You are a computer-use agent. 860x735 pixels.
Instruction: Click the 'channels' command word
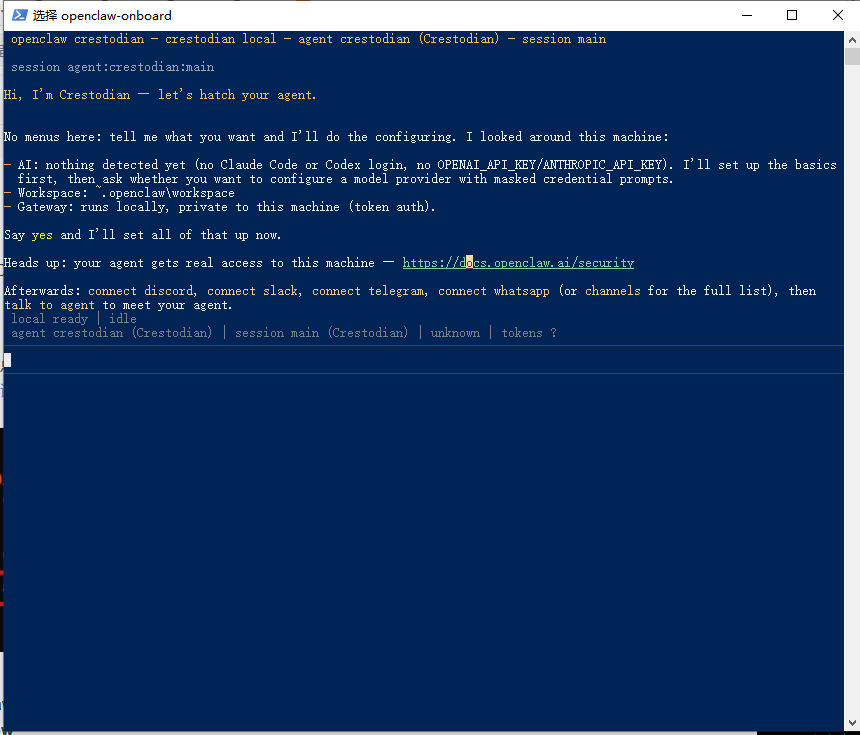(x=613, y=291)
